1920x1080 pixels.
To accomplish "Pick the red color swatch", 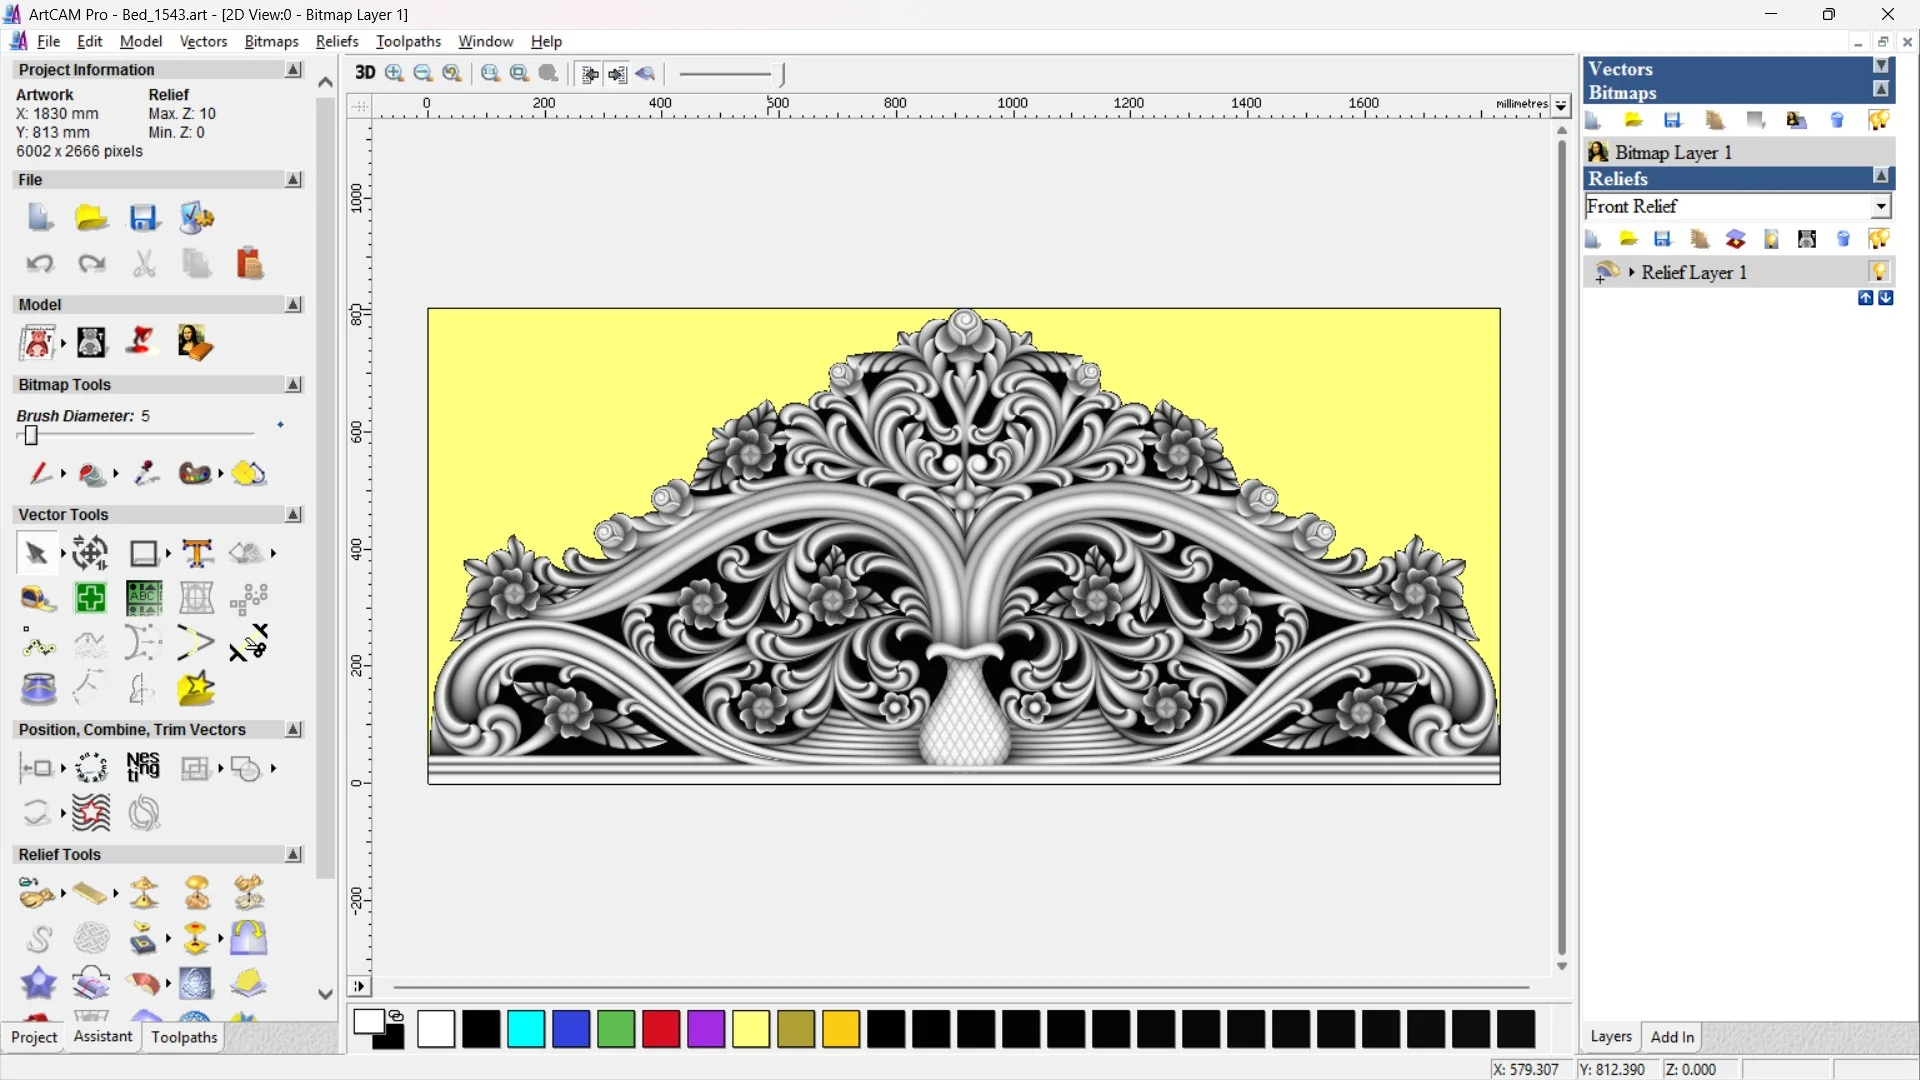I will pos(660,1029).
